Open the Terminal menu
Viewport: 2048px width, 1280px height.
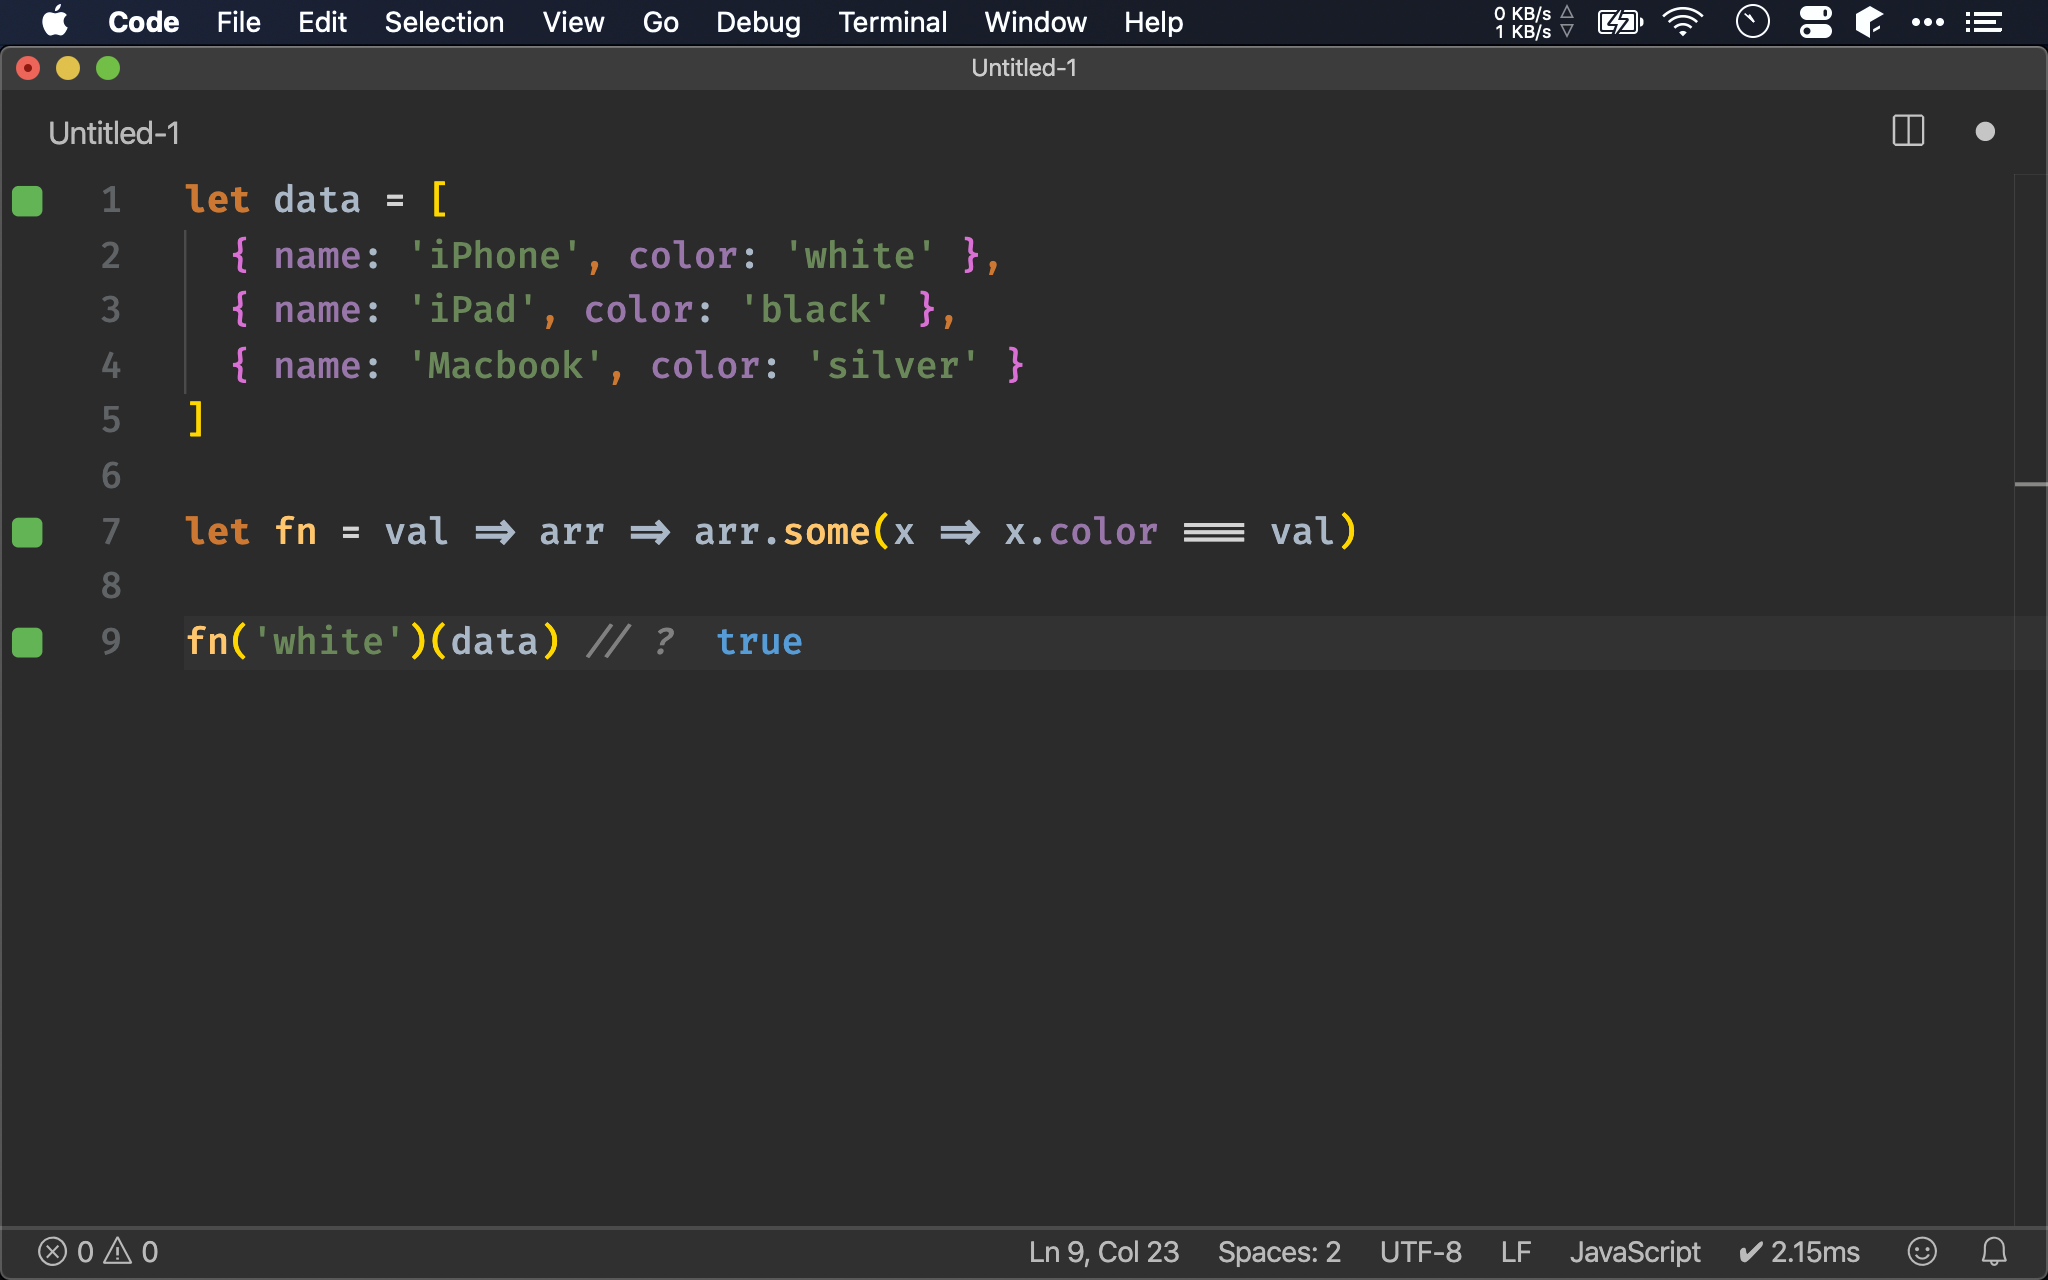click(892, 22)
